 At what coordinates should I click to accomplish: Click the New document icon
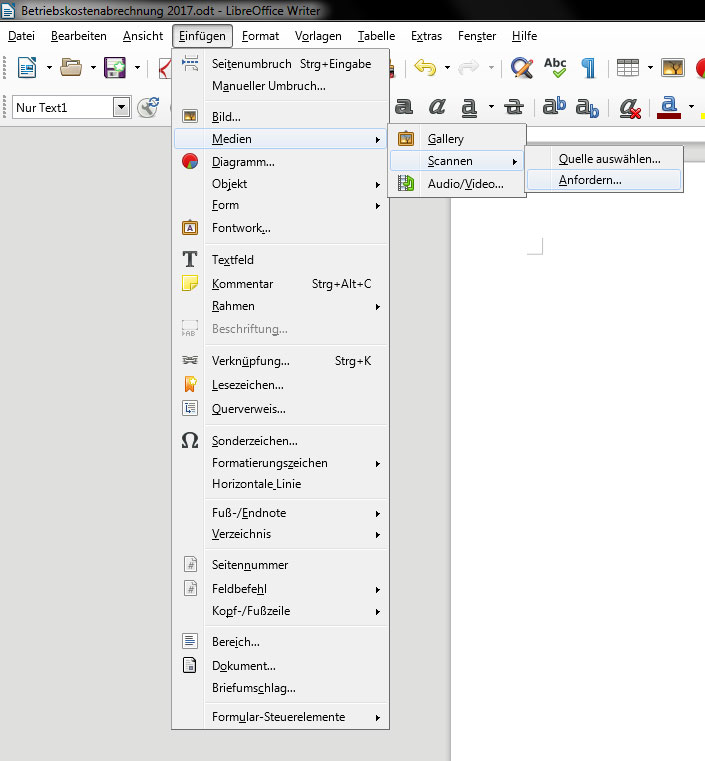pos(27,67)
